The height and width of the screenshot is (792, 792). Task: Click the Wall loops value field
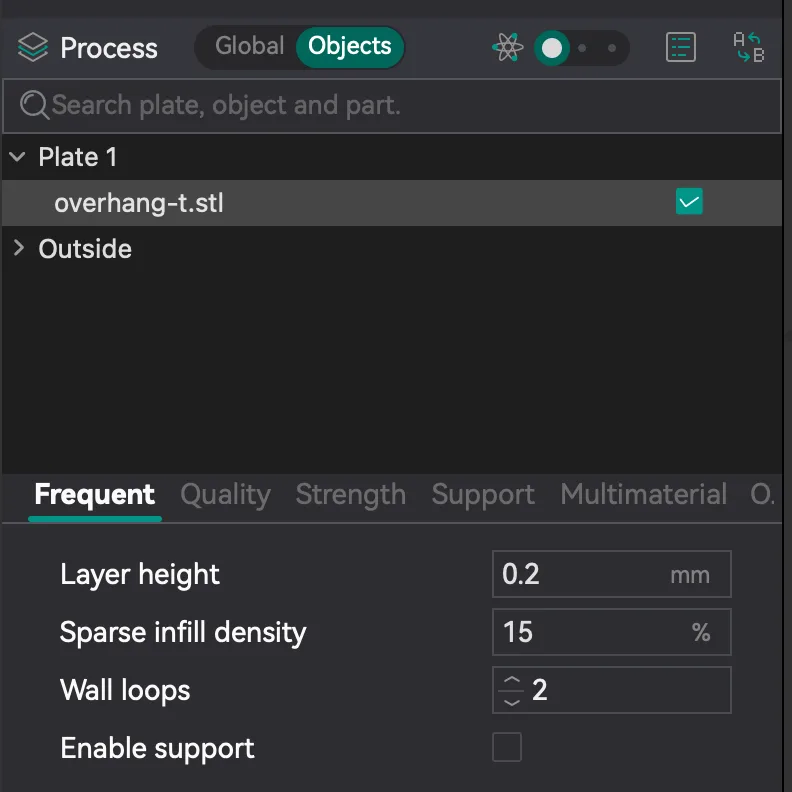612,690
